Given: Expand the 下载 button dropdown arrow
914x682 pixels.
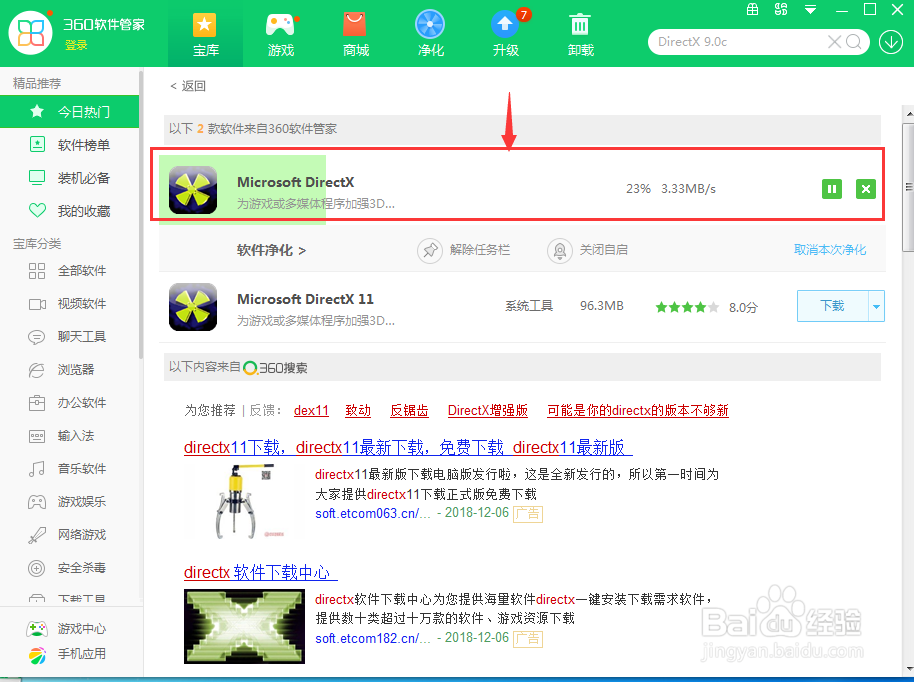Looking at the screenshot, I should (876, 306).
